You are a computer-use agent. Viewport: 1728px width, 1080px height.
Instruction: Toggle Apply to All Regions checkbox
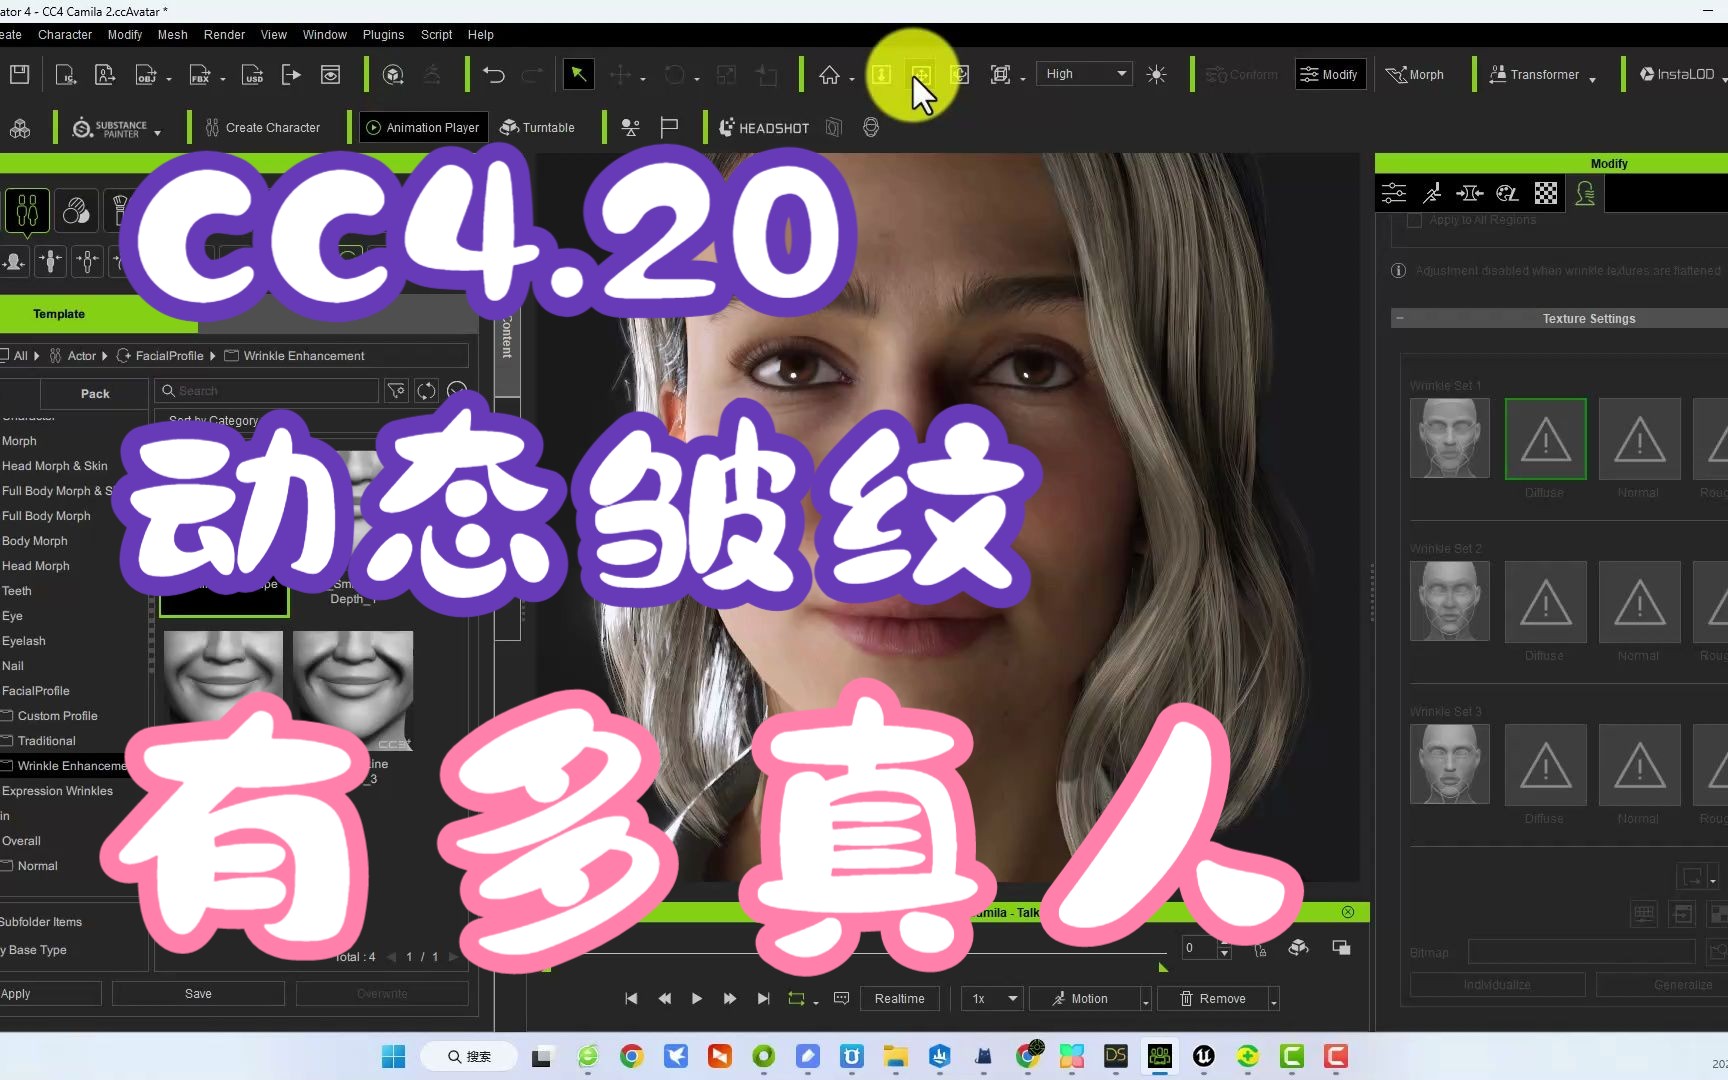click(1414, 220)
